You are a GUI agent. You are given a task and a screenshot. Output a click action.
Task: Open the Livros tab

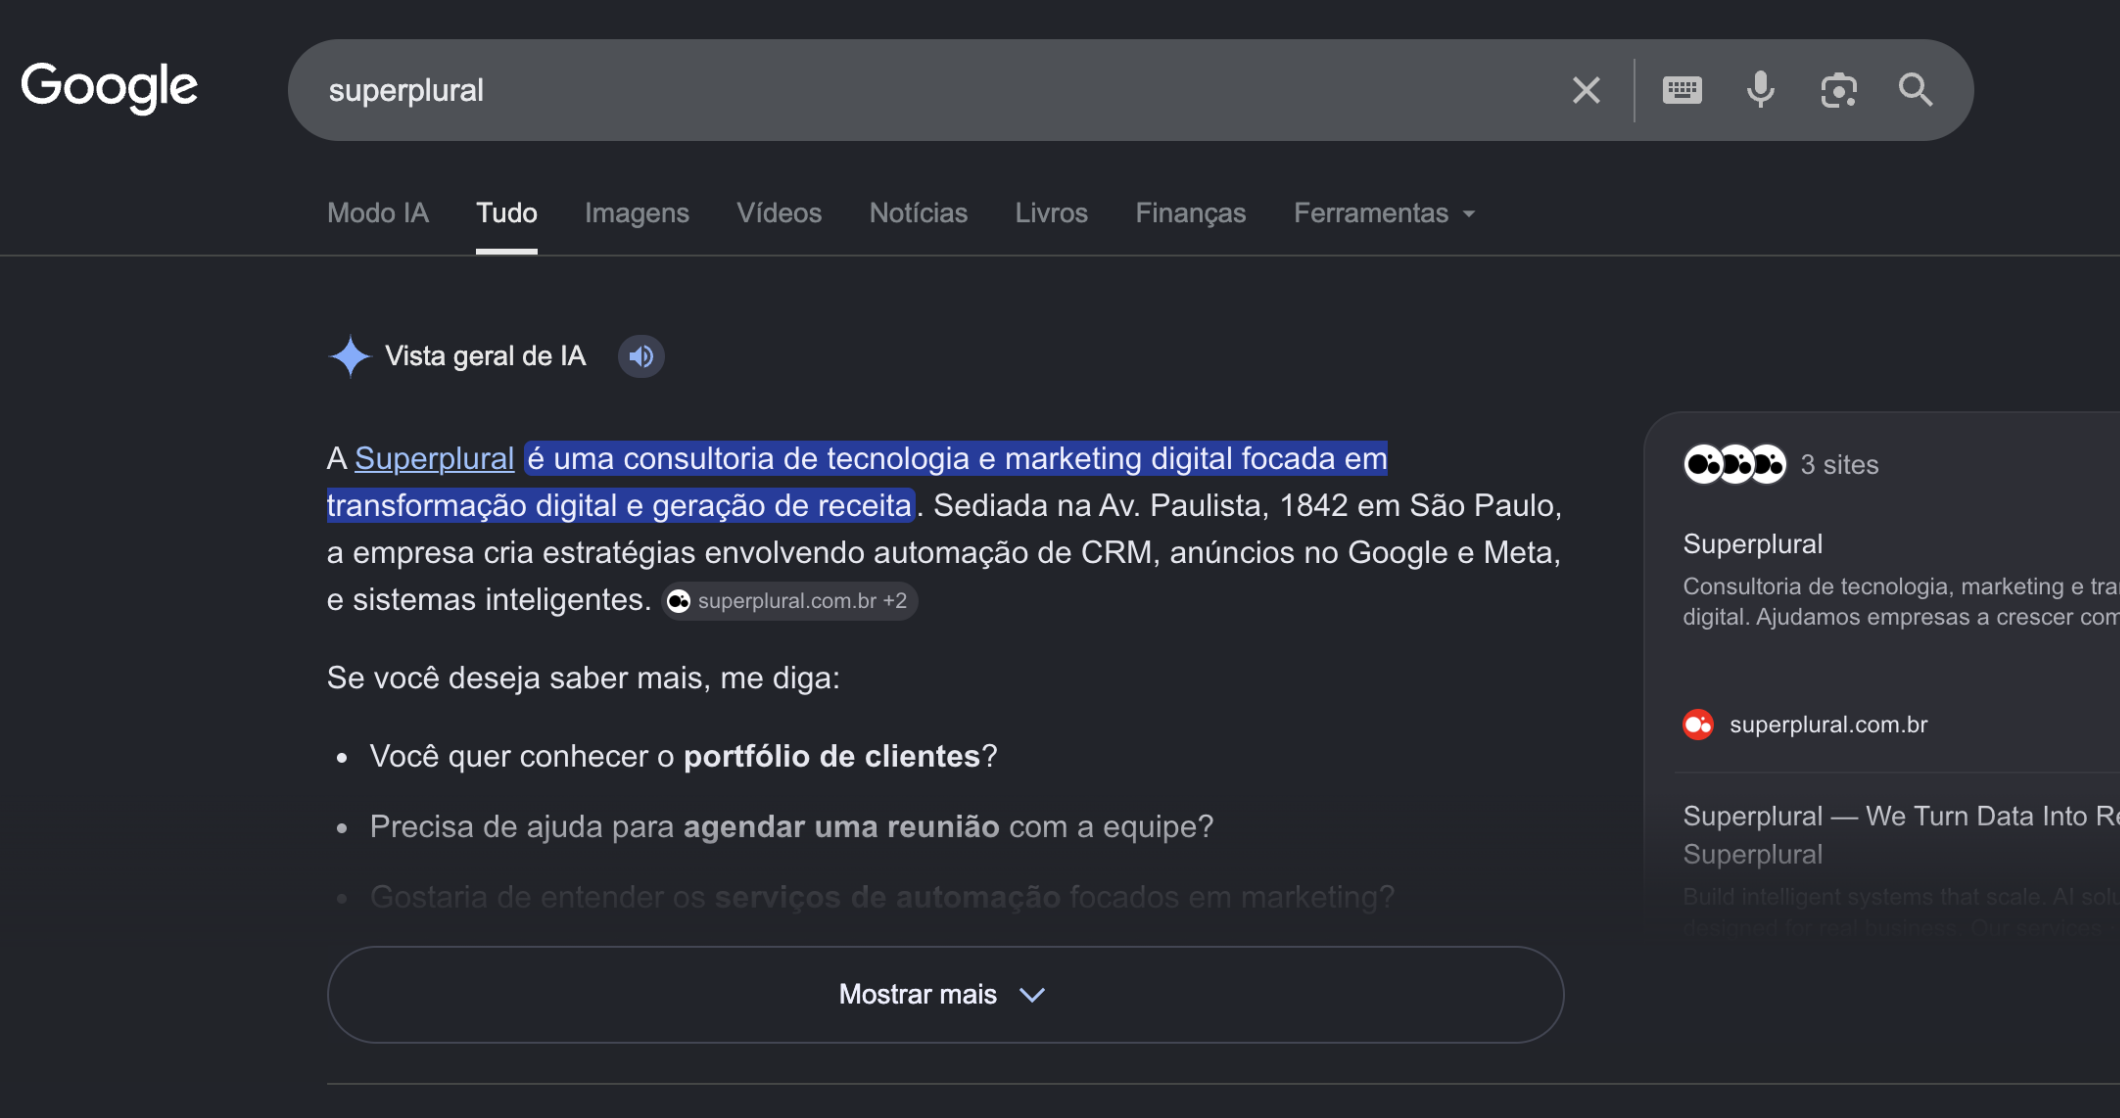click(1051, 213)
